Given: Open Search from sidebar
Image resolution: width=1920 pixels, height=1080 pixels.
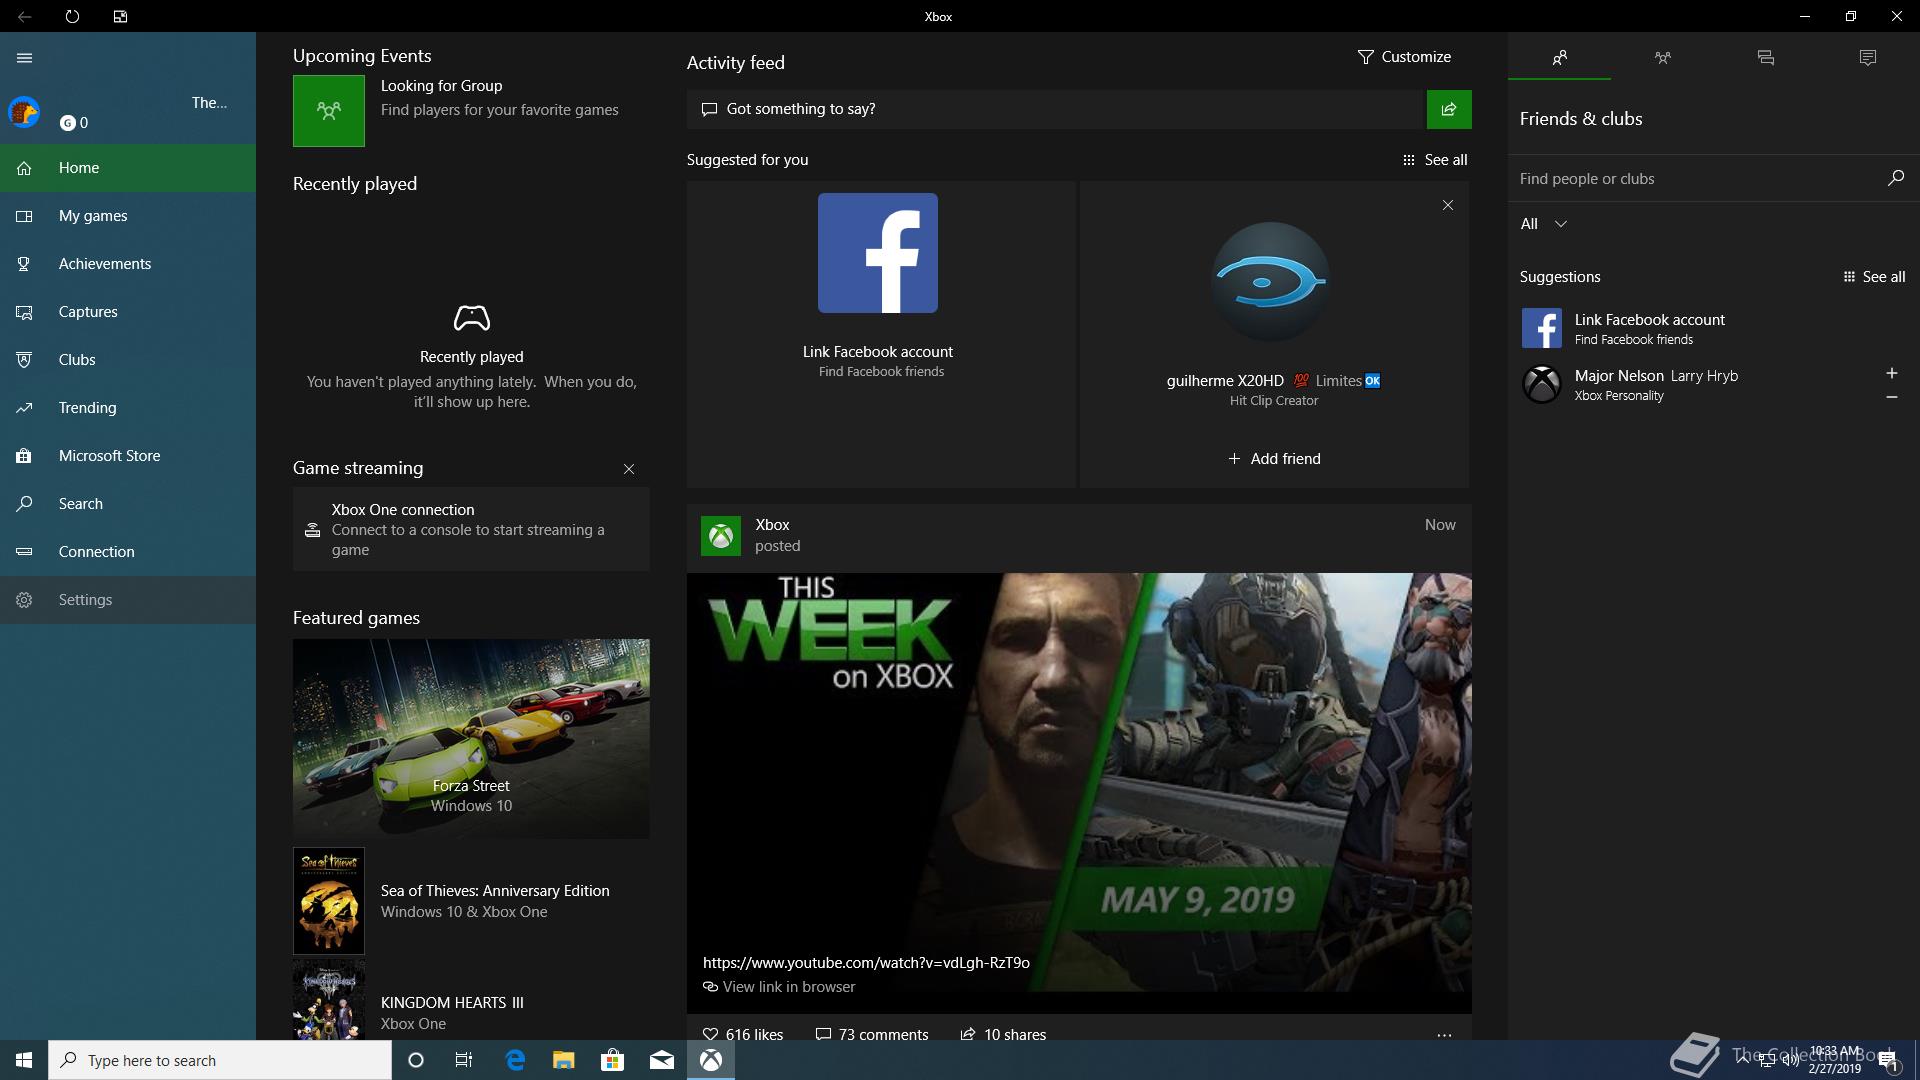Looking at the screenshot, I should coord(128,504).
